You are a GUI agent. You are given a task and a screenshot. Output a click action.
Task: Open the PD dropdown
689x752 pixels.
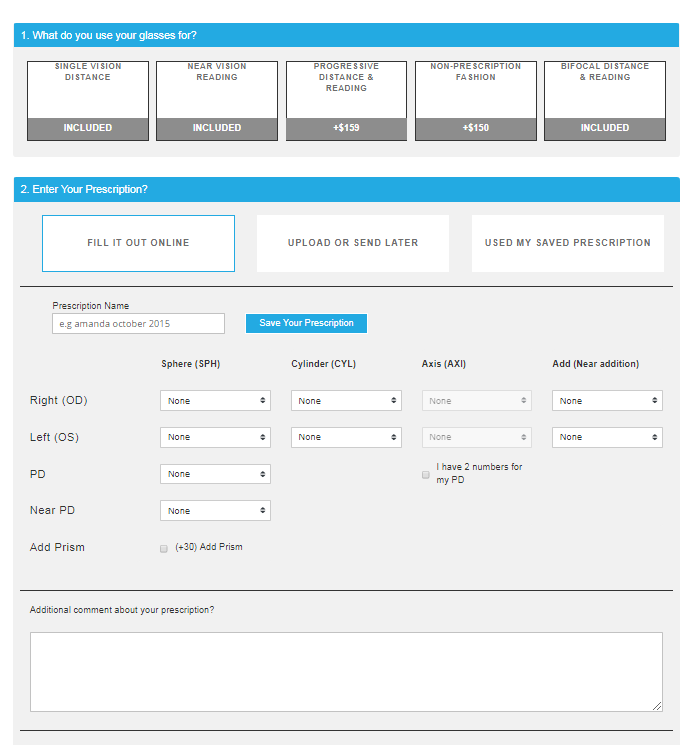click(215, 474)
